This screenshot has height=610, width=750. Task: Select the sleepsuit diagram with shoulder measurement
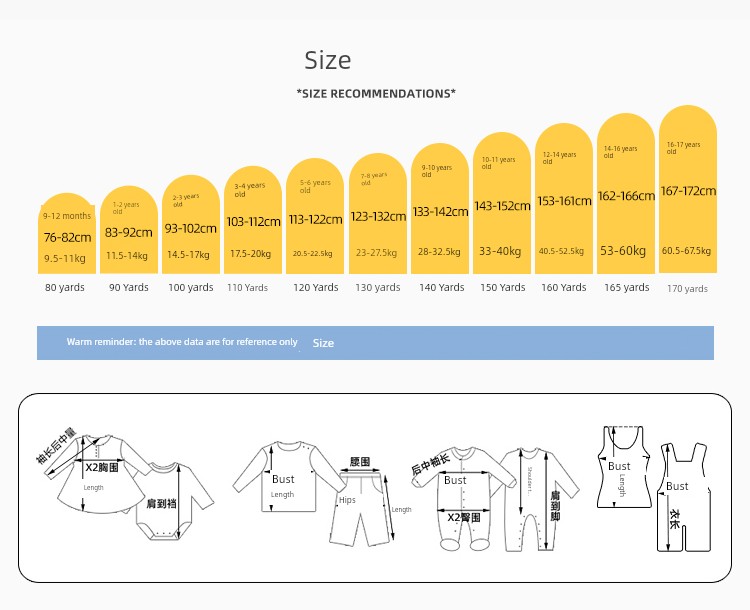[x=538, y=499]
